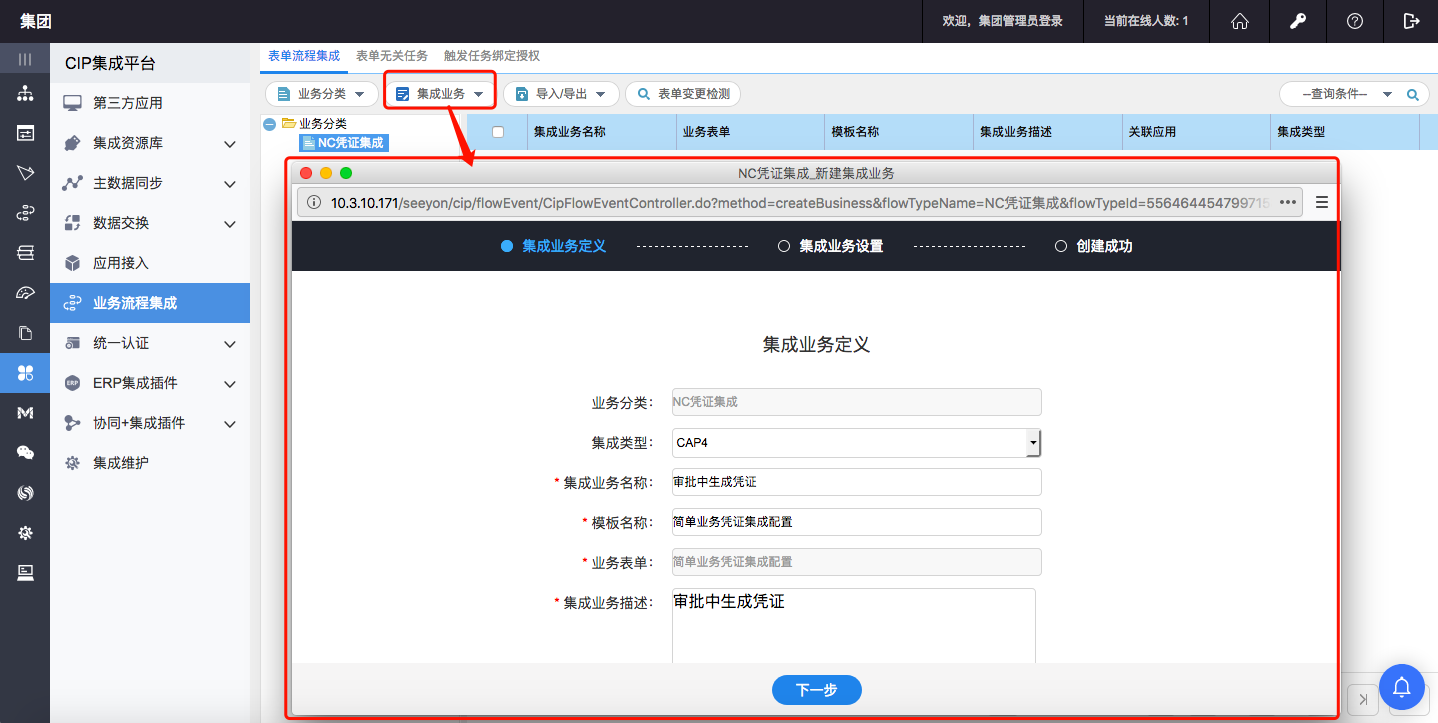Click the logout icon at top right
1438x723 pixels.
click(x=1411, y=21)
